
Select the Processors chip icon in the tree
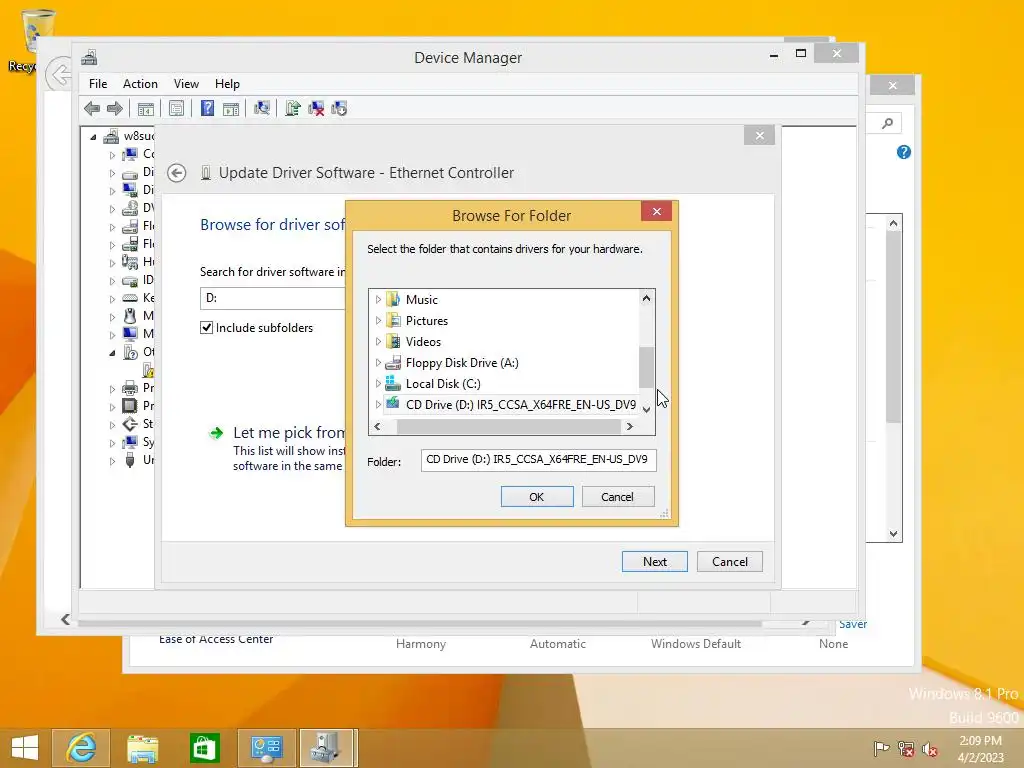click(130, 406)
